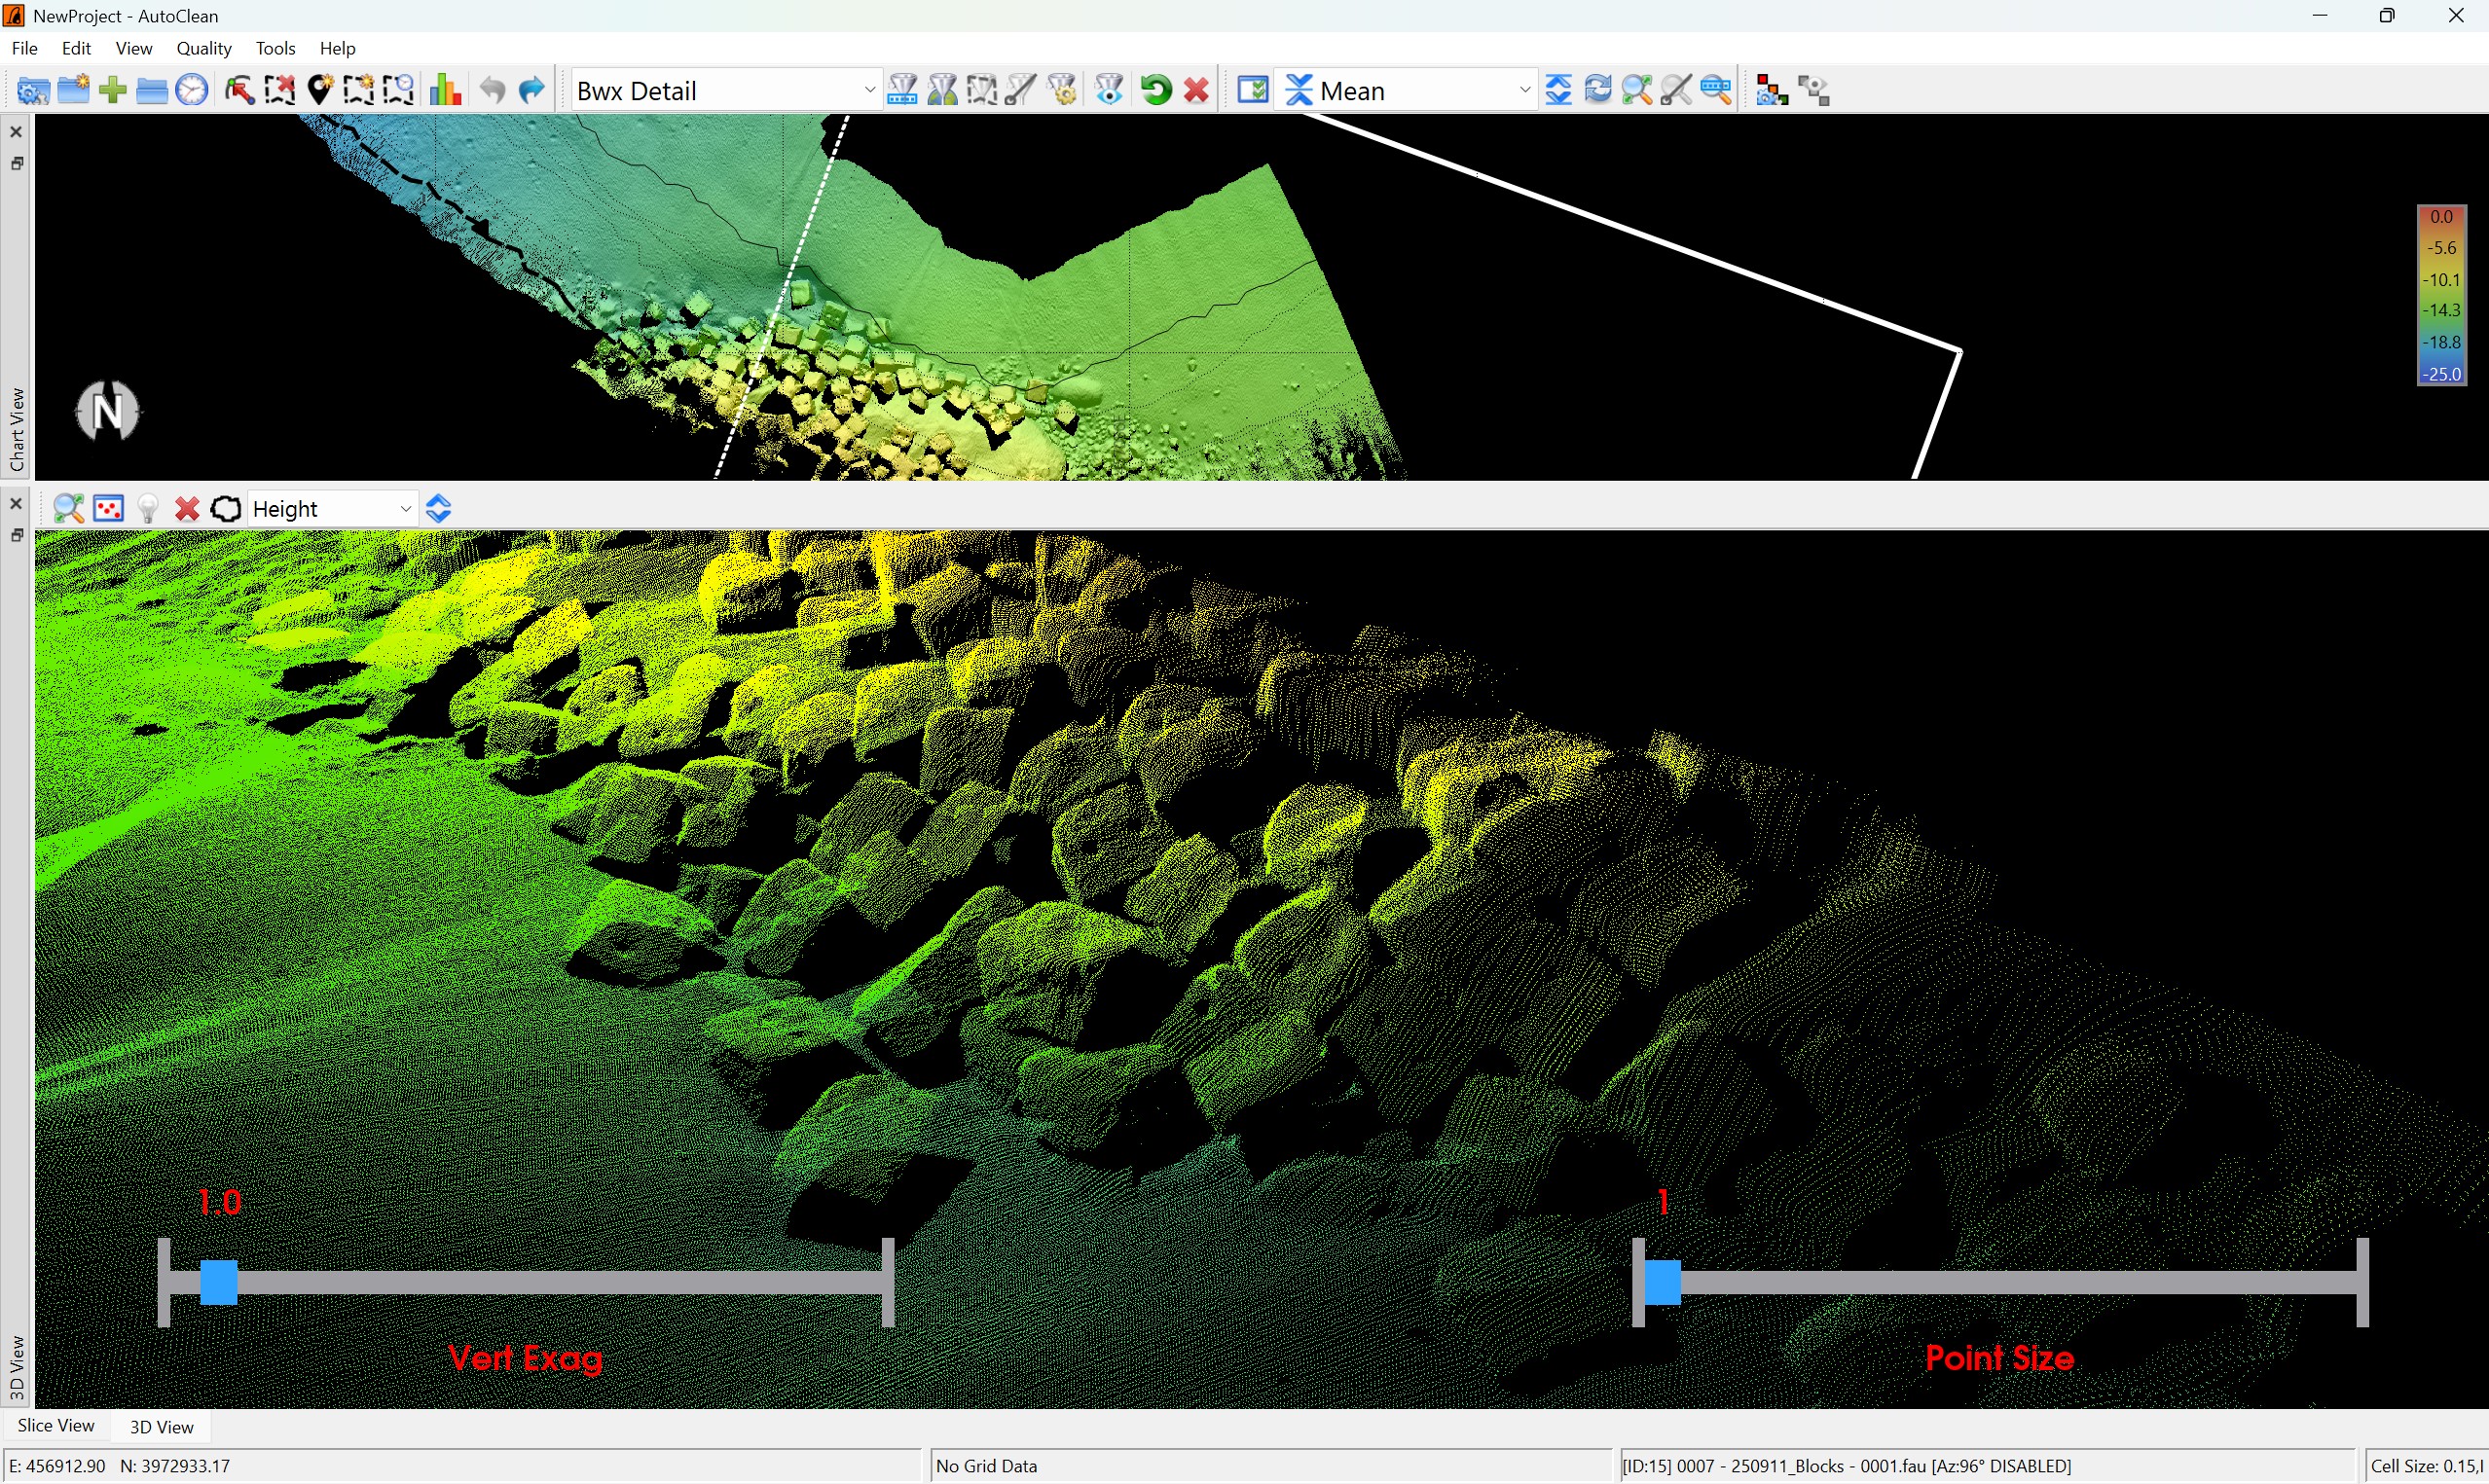Click the Vert Exag slider handle
Image resolution: width=2489 pixels, height=1484 pixels.
point(218,1282)
